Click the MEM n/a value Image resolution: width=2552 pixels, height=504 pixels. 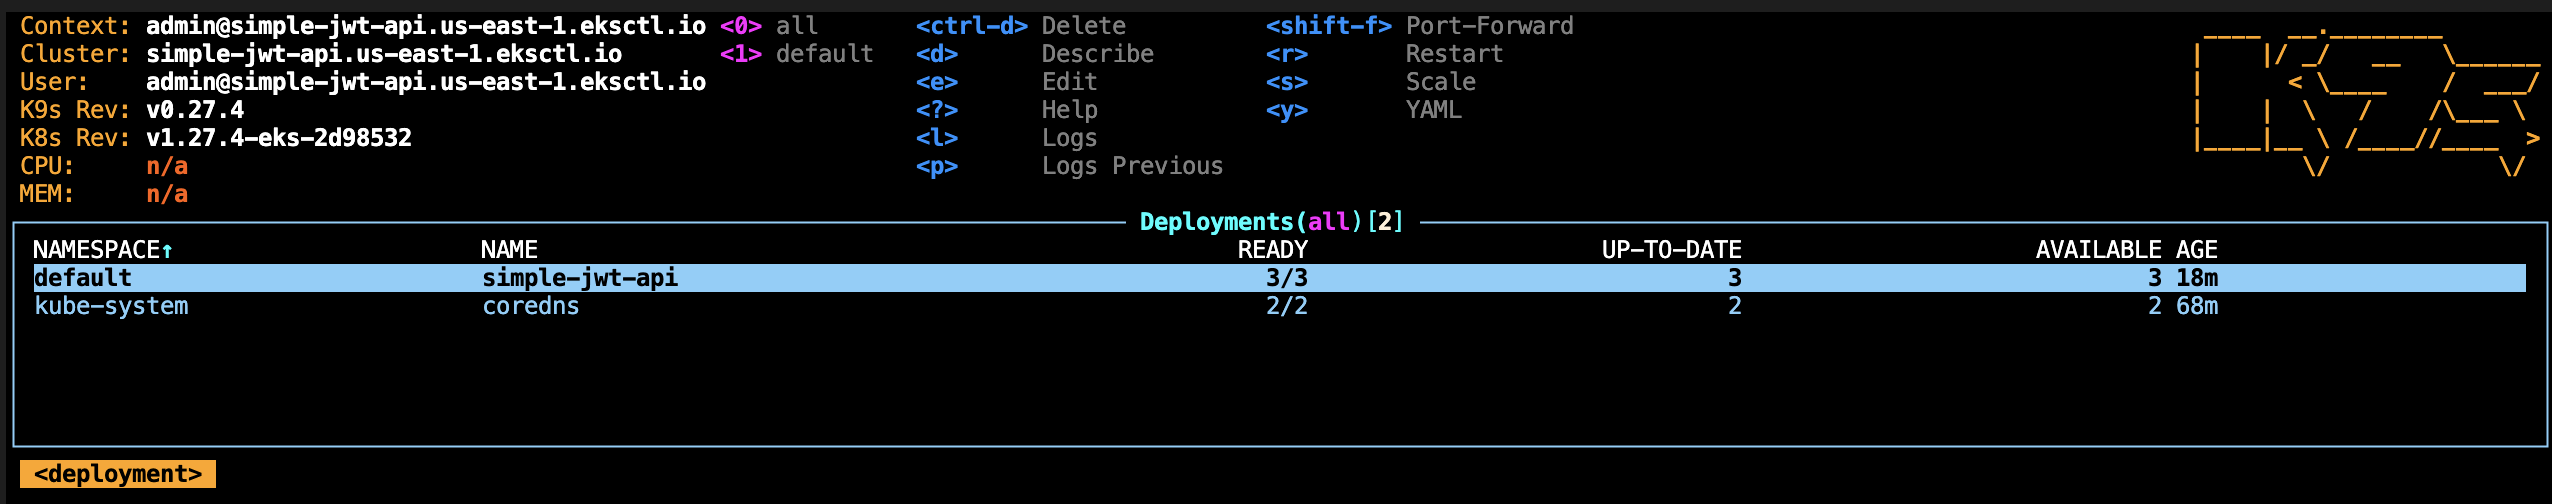point(167,194)
